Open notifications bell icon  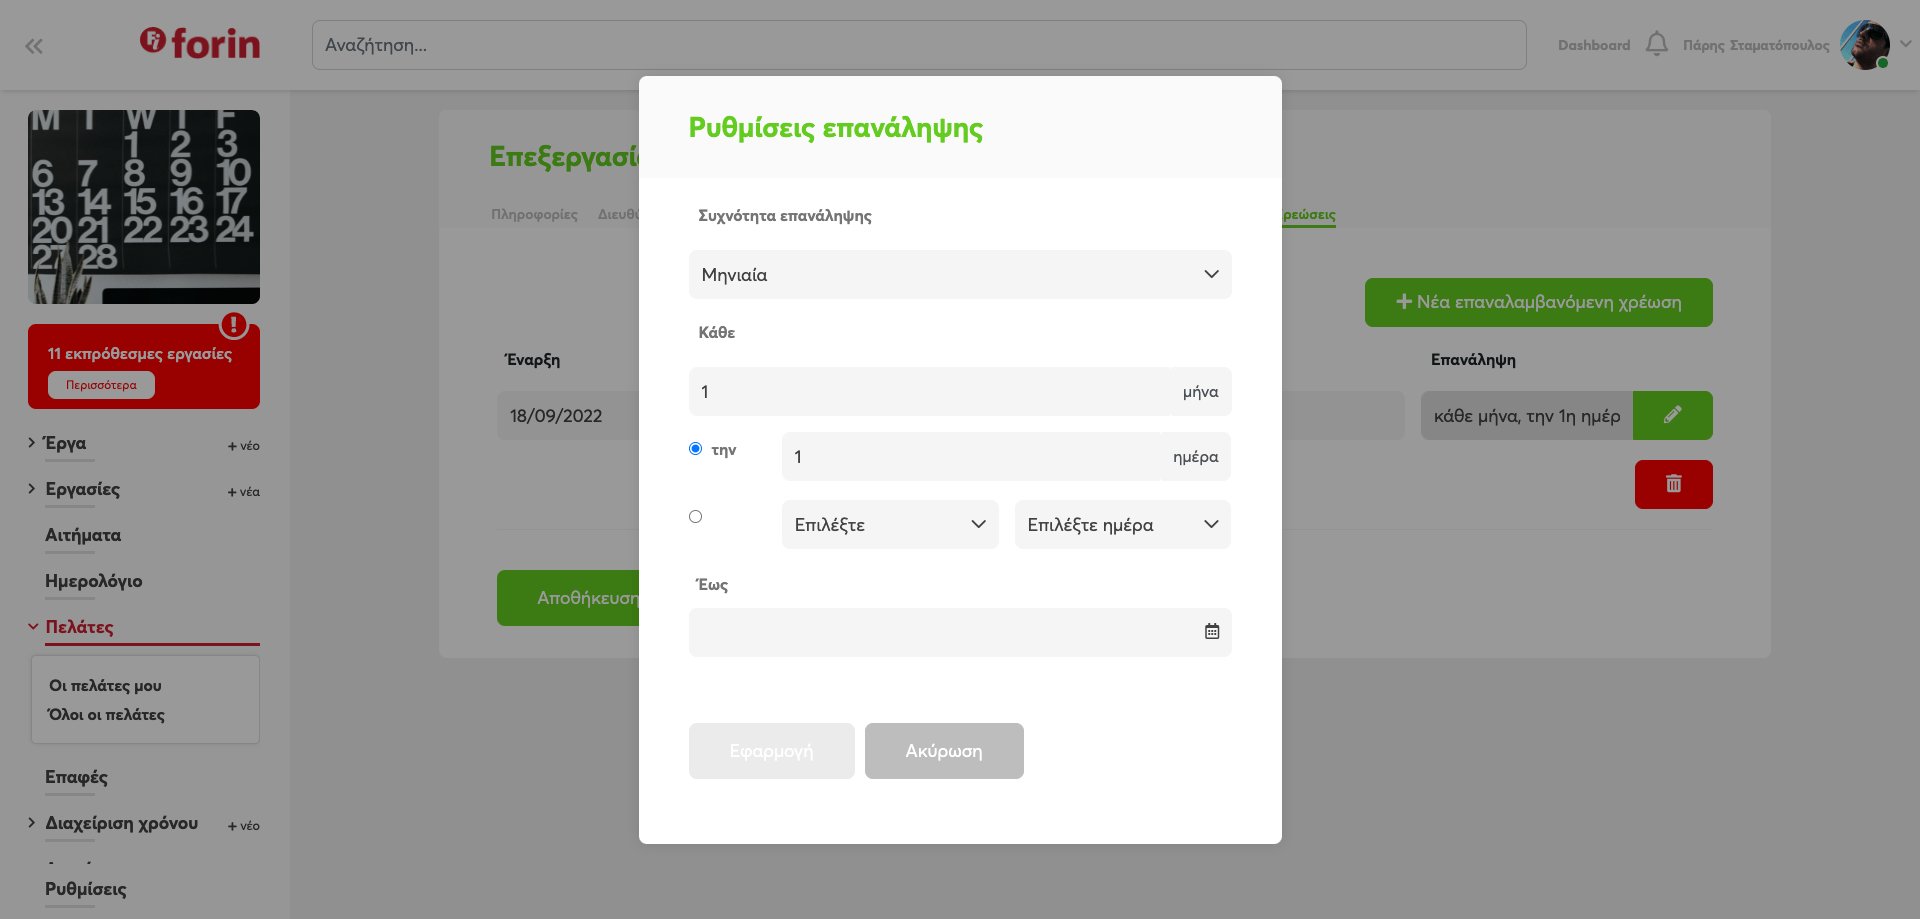tap(1656, 44)
